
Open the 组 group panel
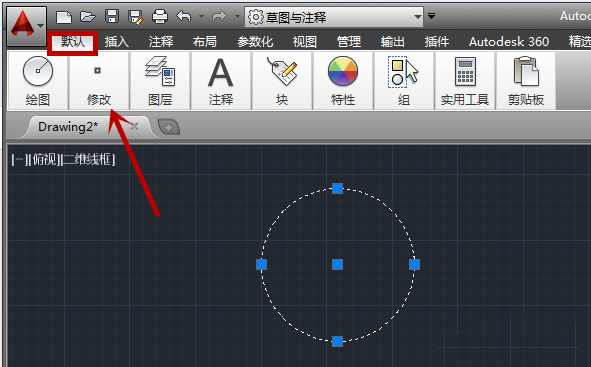point(404,81)
